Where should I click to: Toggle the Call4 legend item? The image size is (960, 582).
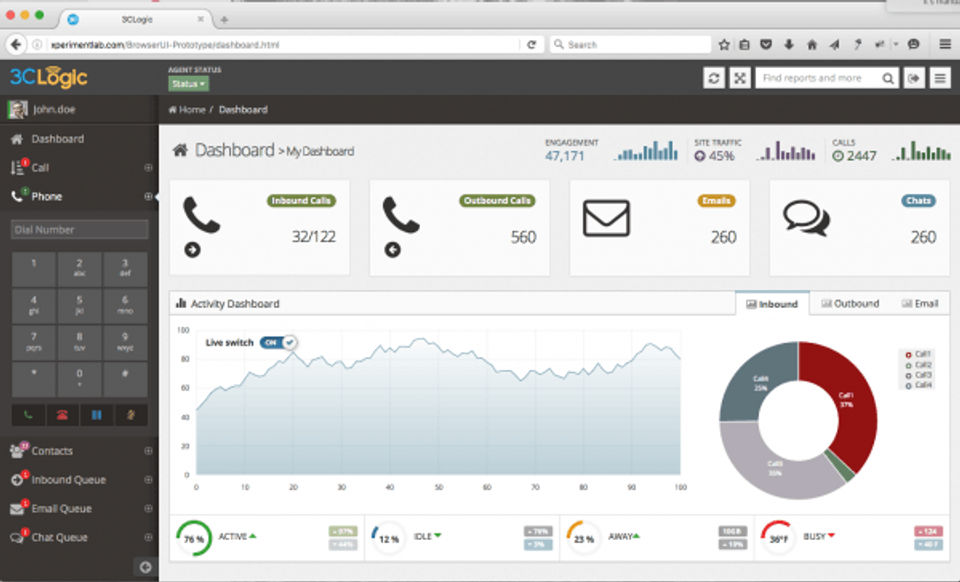click(x=918, y=386)
